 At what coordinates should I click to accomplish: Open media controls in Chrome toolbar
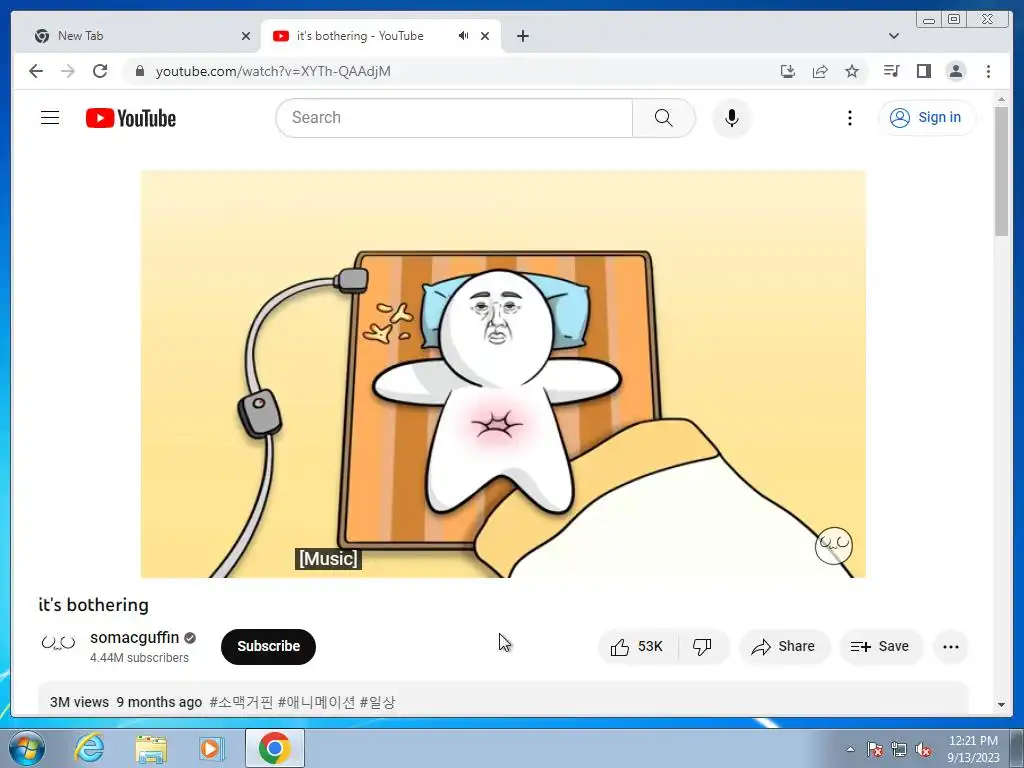[891, 71]
